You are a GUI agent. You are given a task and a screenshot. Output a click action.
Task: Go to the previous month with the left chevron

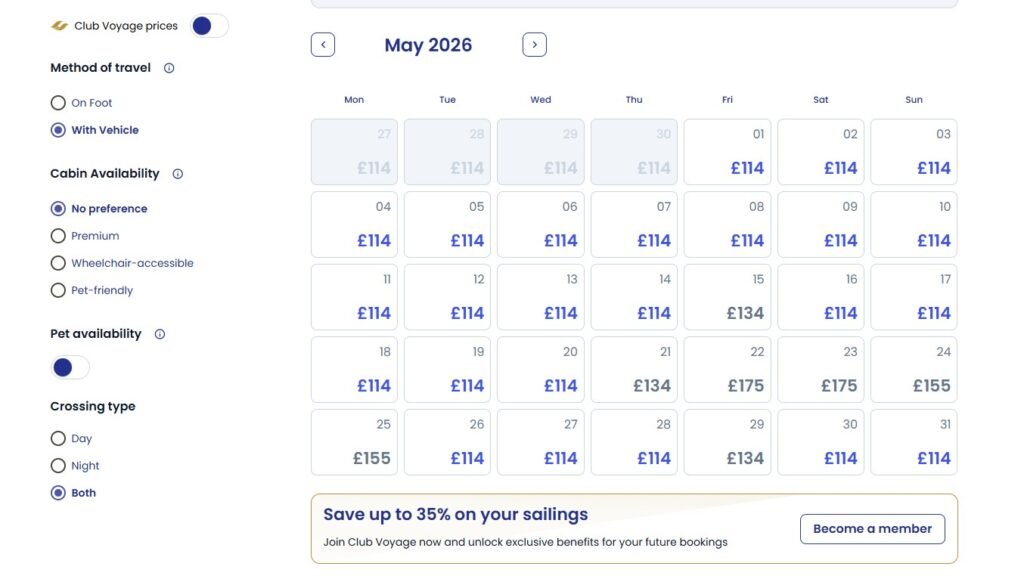click(322, 44)
